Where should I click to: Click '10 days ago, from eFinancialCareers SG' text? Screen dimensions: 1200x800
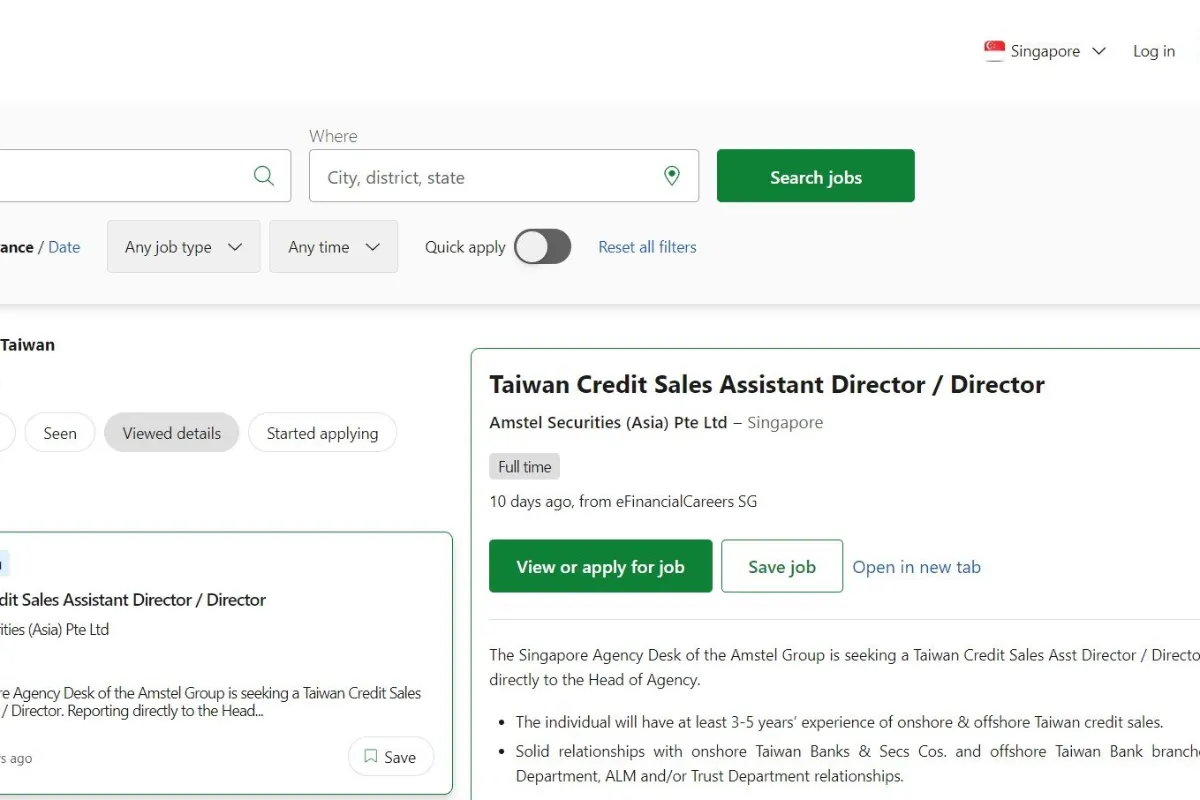(623, 502)
